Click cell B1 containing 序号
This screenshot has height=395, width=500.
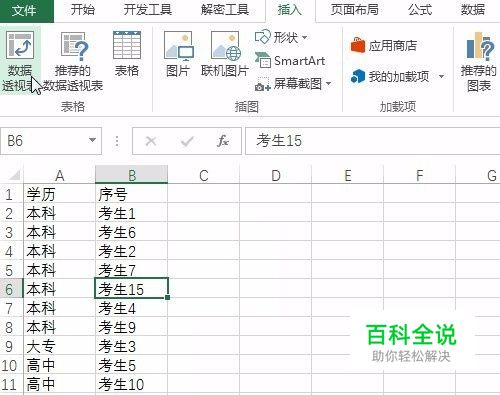132,194
